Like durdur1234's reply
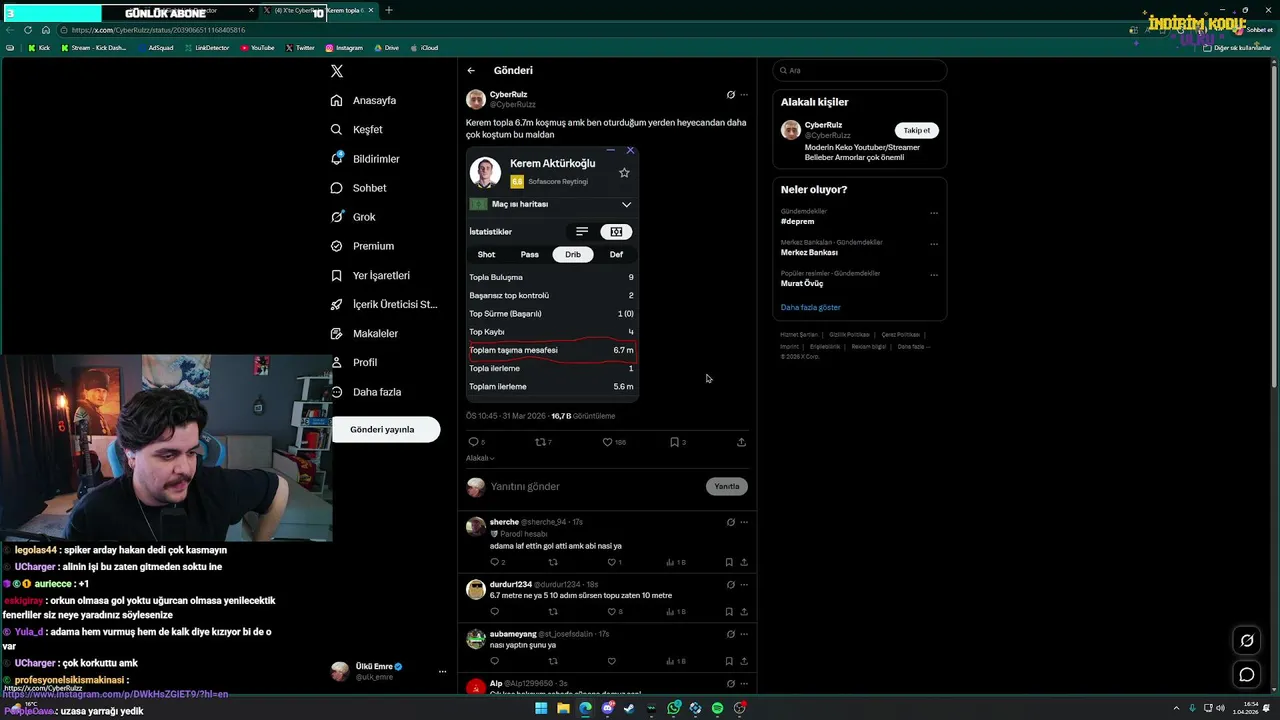This screenshot has height=720, width=1280. (612, 612)
